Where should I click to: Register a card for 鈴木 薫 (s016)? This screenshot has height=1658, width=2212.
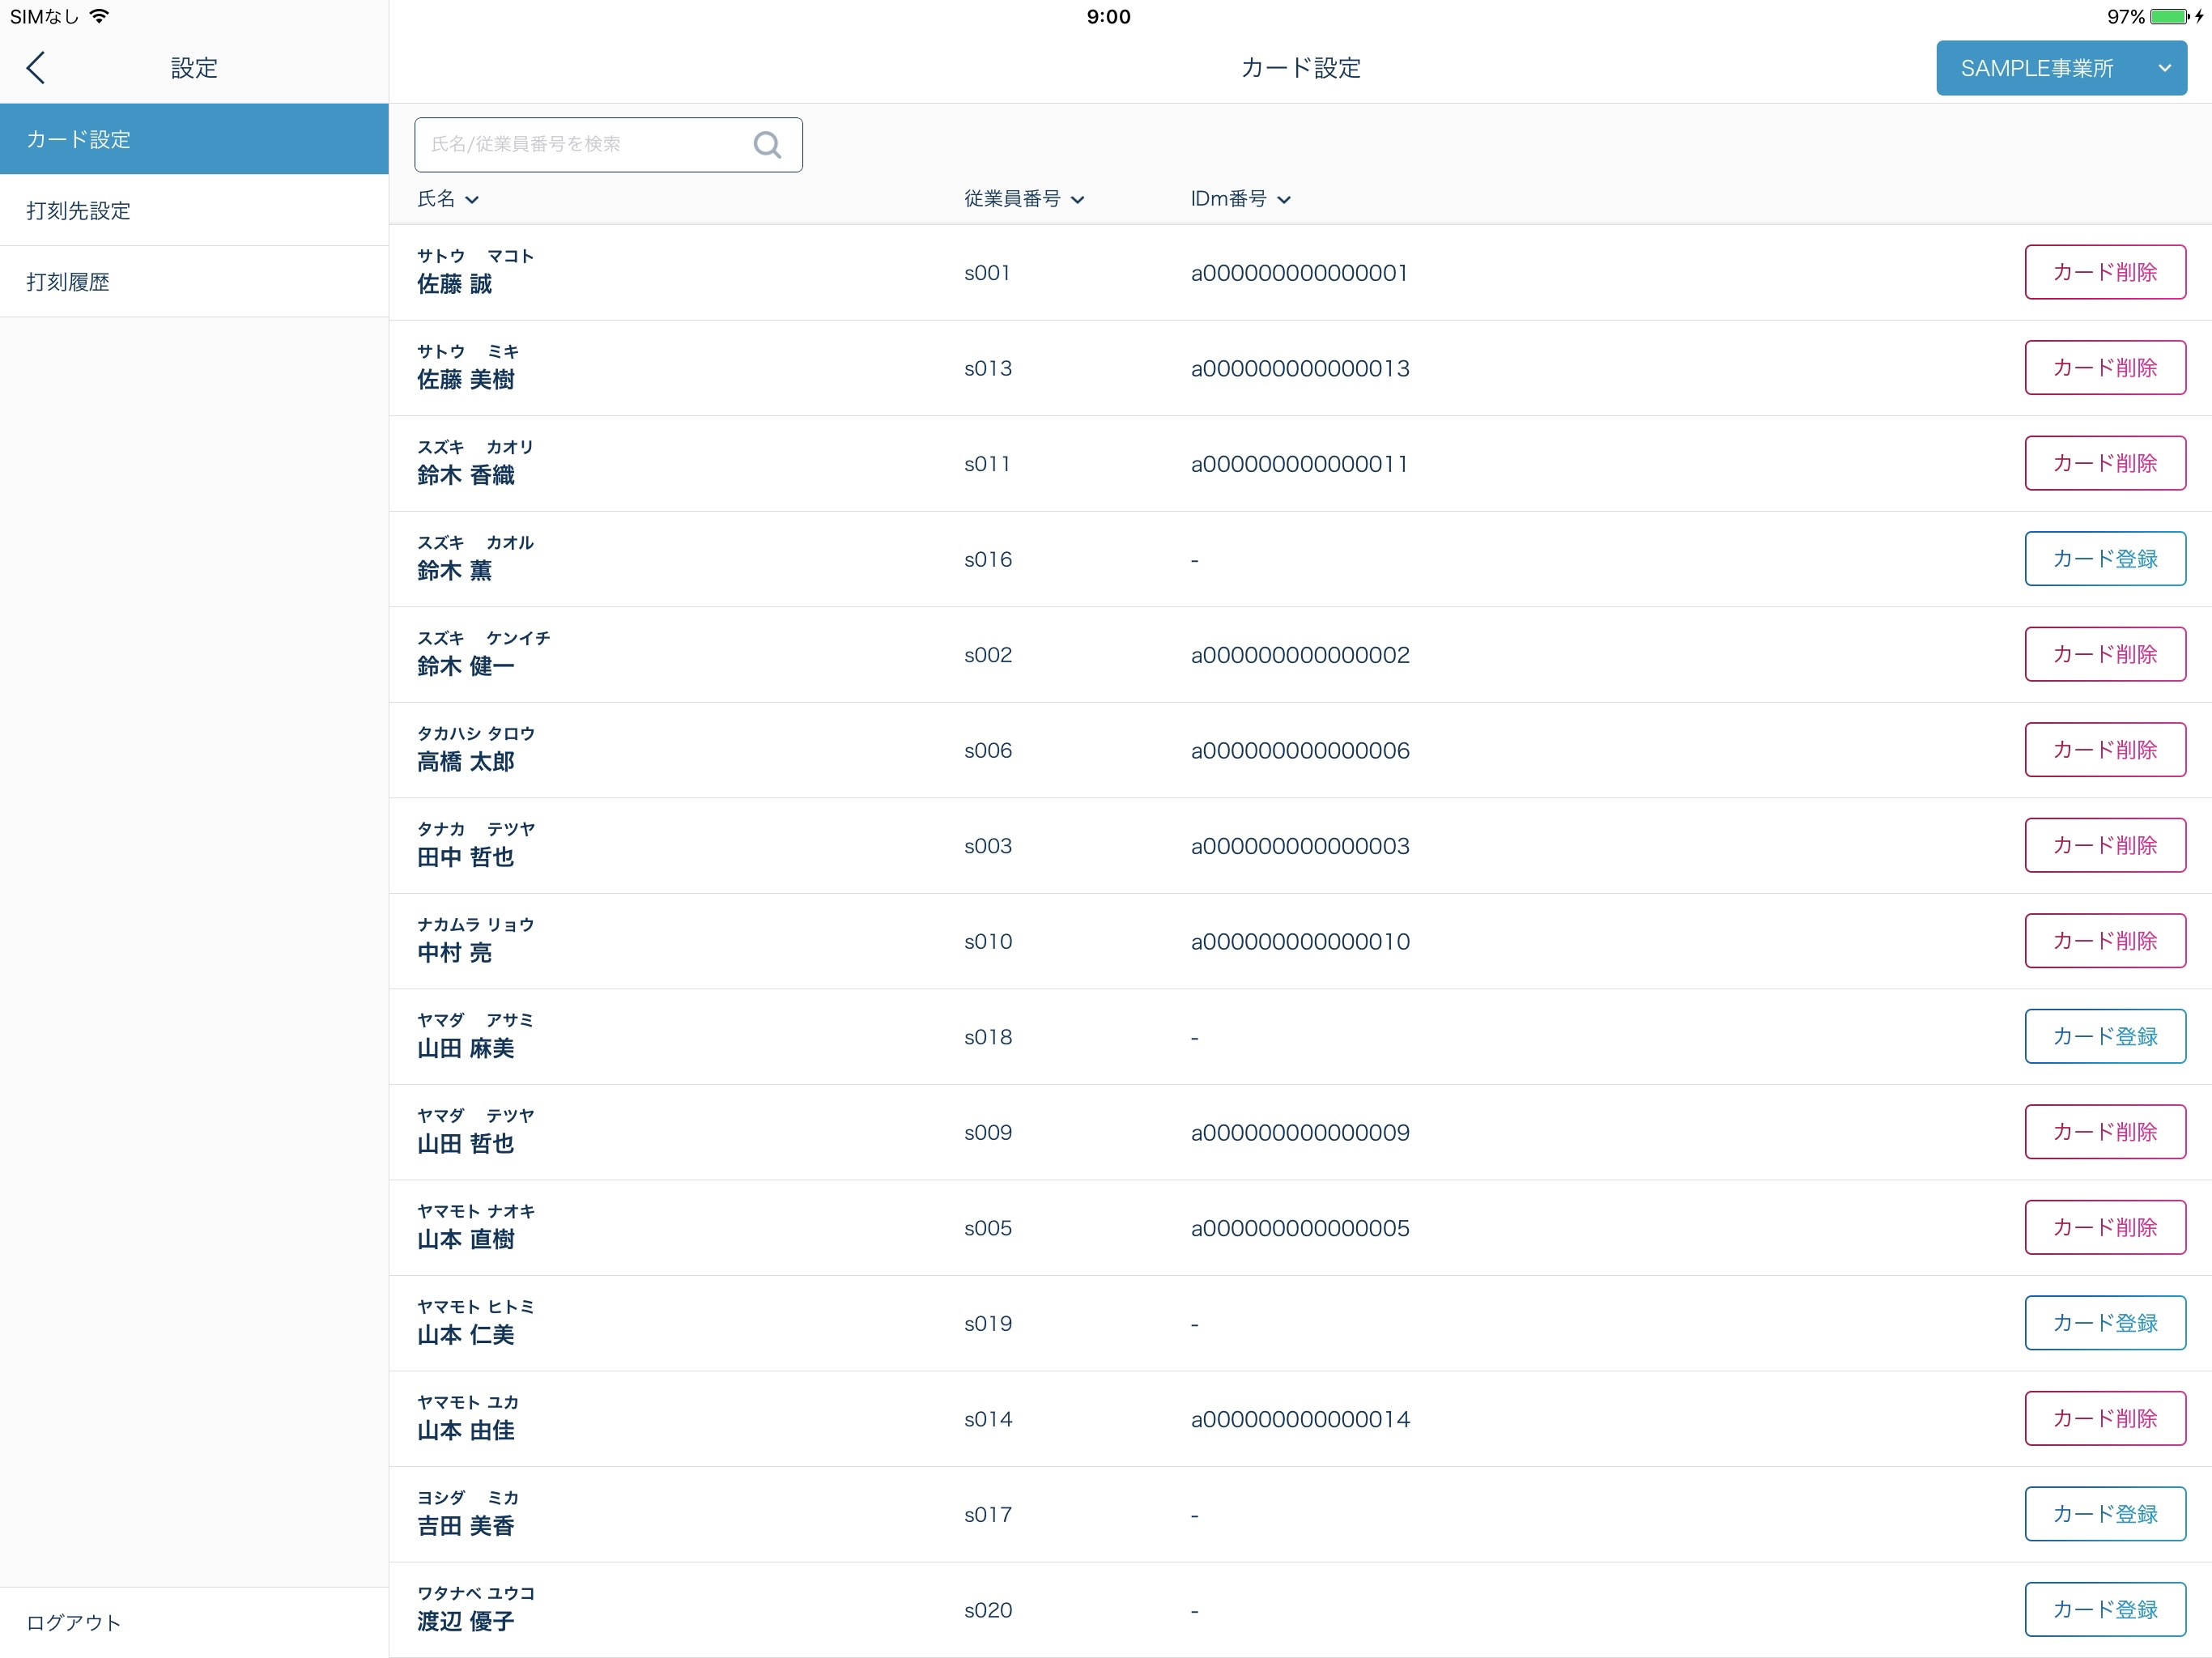point(2104,559)
